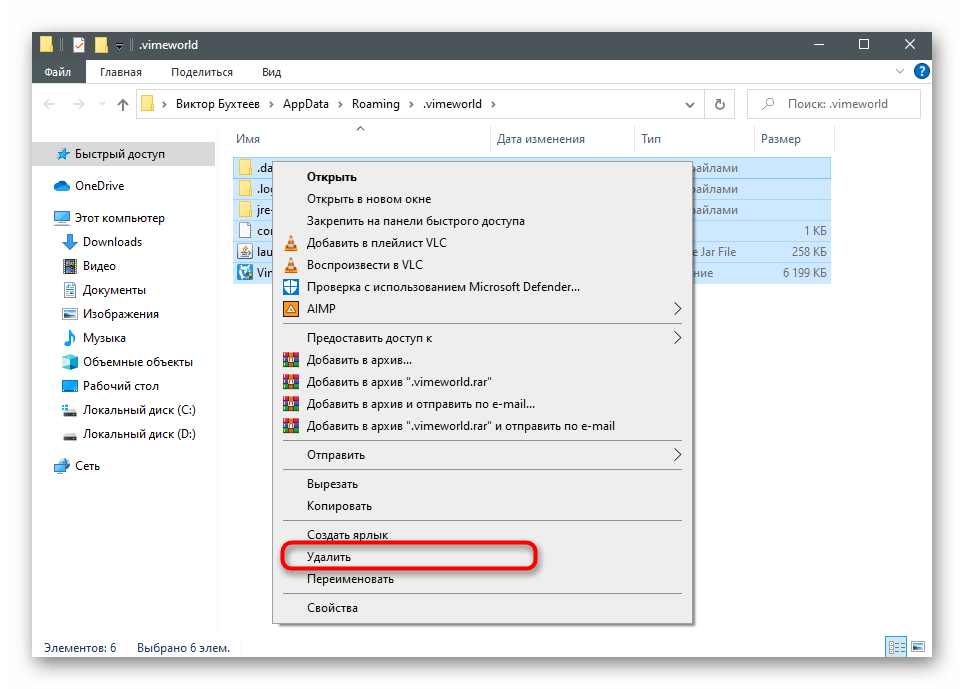Open the Файл tab
Image resolution: width=964 pixels, height=689 pixels.
pyautogui.click(x=58, y=72)
